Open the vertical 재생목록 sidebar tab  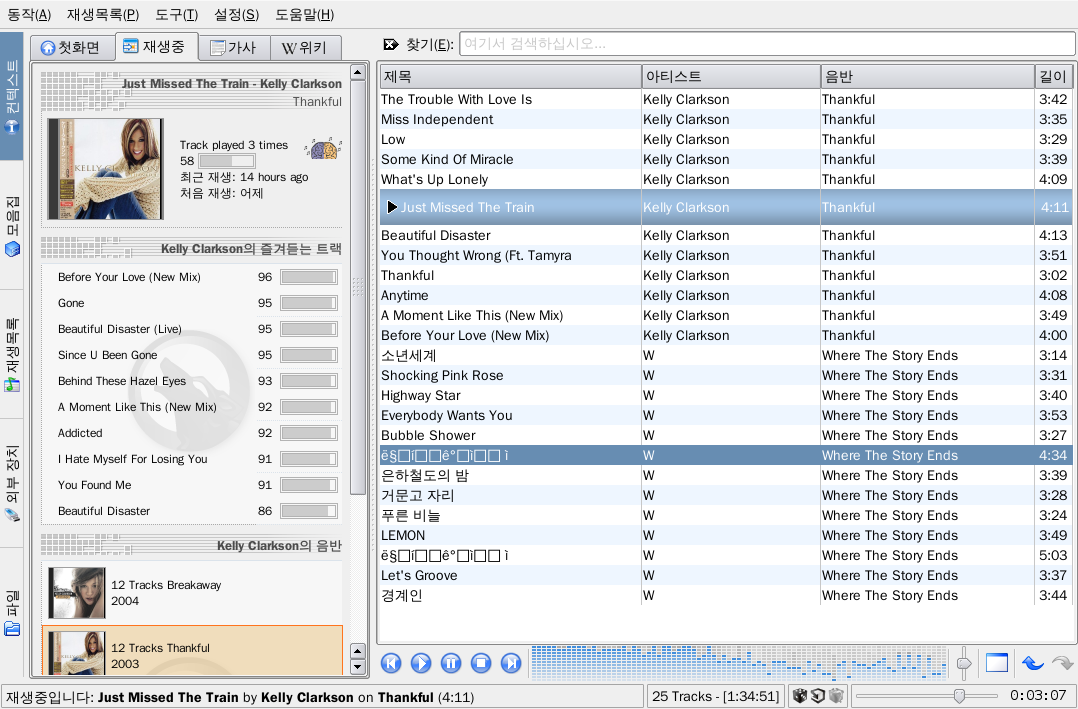pyautogui.click(x=12, y=354)
